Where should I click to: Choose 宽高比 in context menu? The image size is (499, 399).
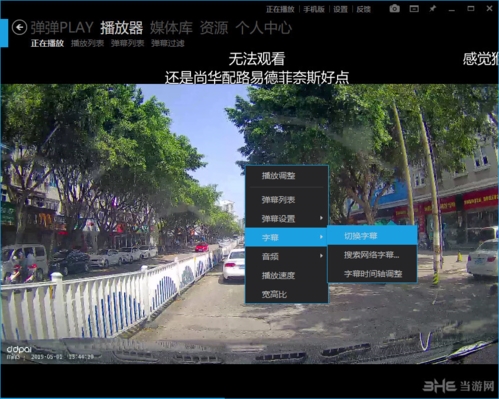(287, 294)
